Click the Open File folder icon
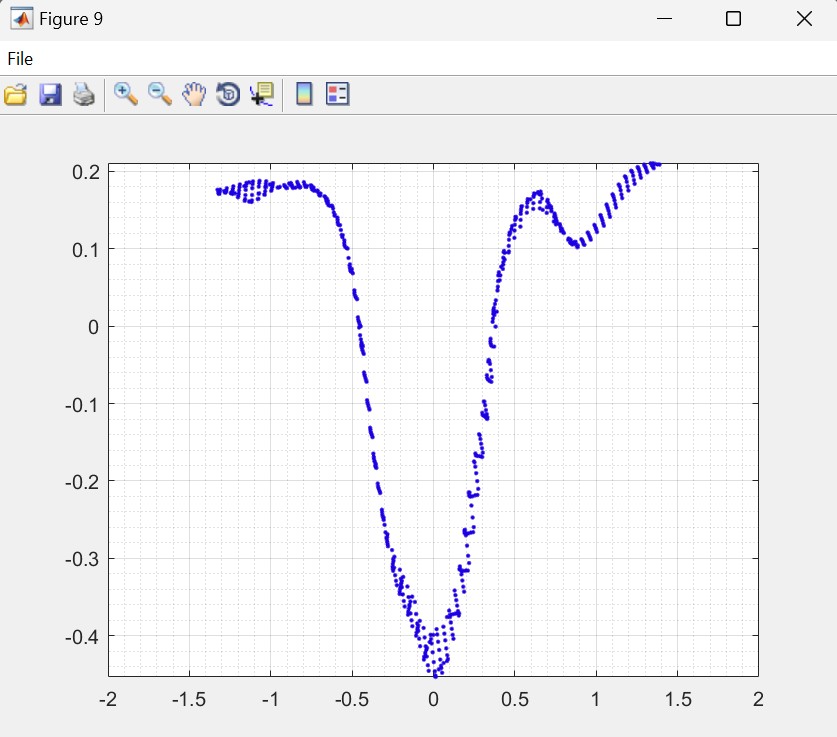Viewport: 837px width, 737px height. [15, 95]
